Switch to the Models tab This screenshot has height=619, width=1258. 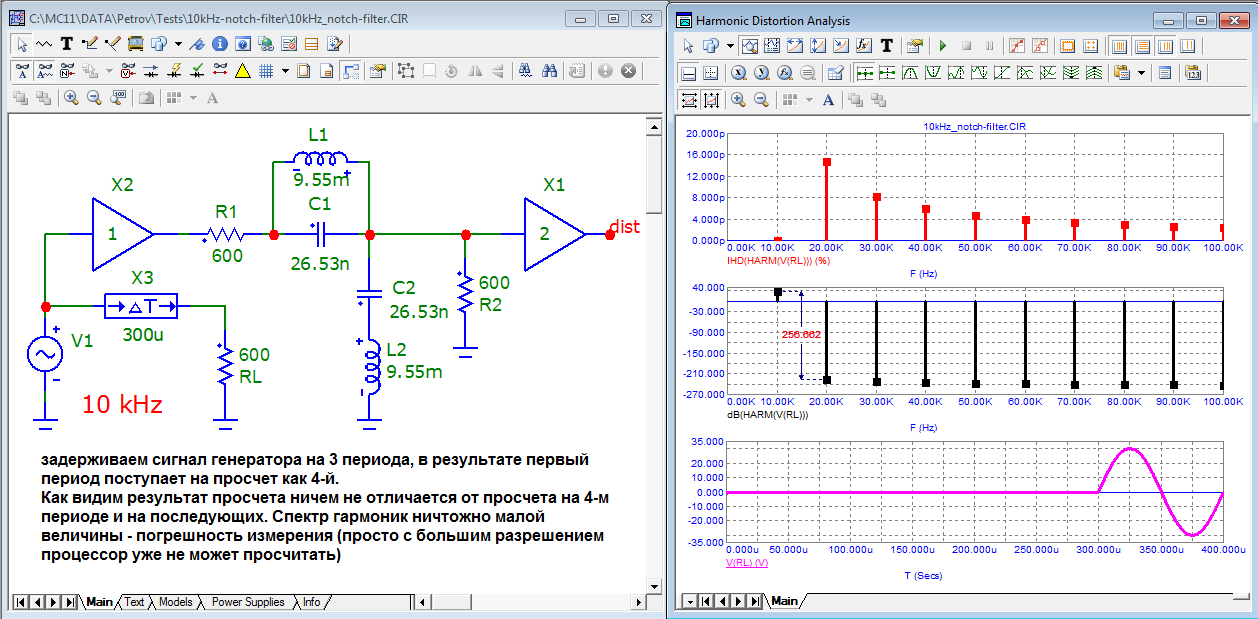tap(175, 602)
